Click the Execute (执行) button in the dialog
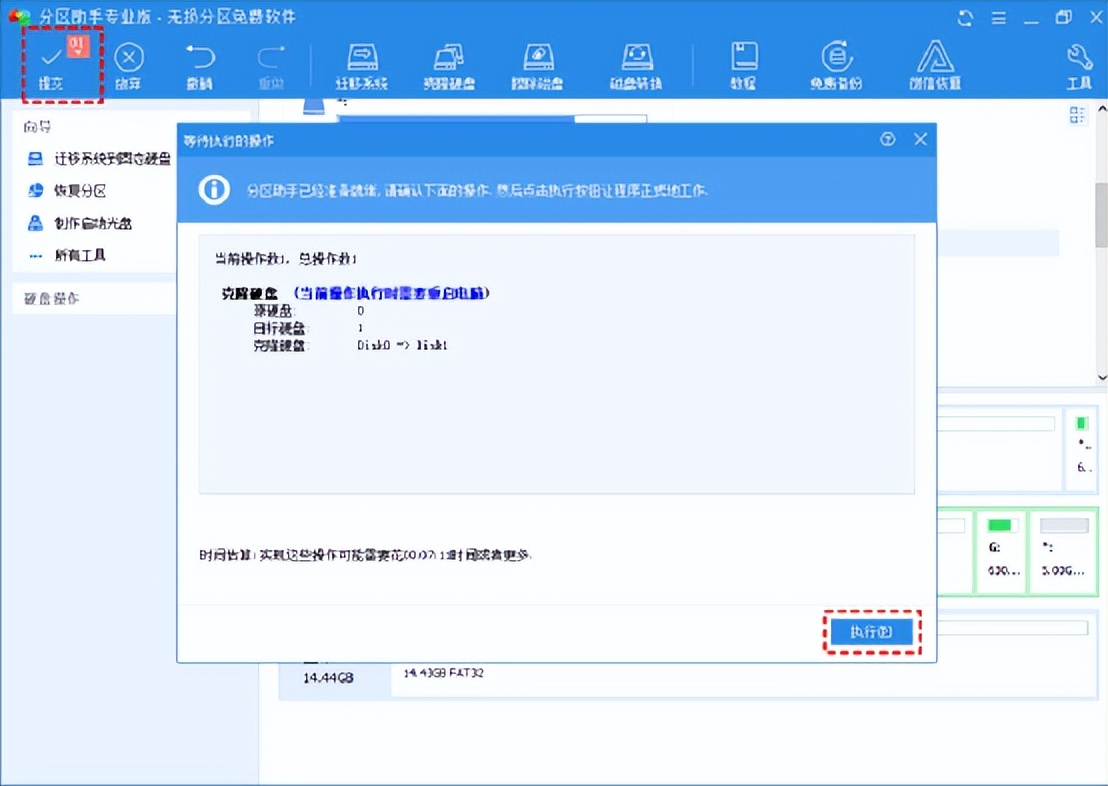Viewport: 1108px width, 786px height. pyautogui.click(x=871, y=631)
